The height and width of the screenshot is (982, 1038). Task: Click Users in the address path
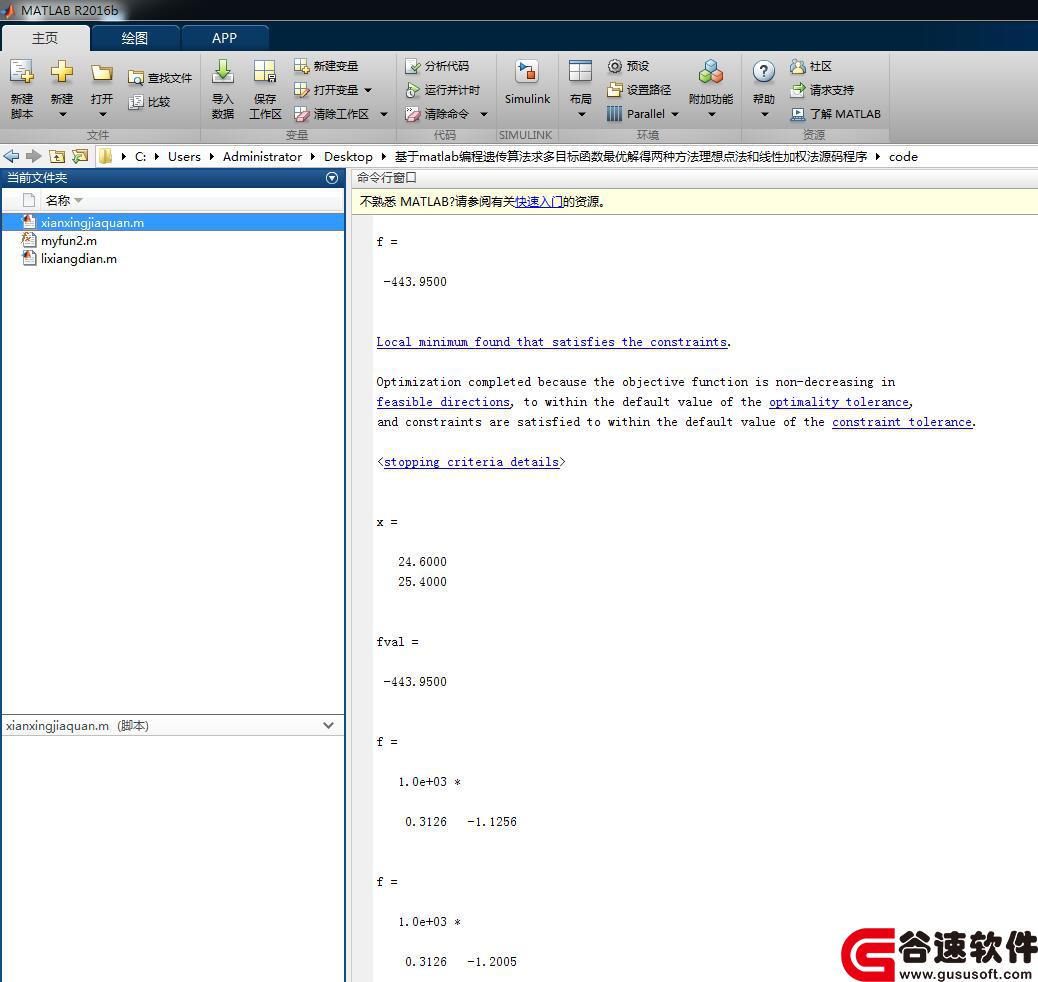pyautogui.click(x=184, y=157)
